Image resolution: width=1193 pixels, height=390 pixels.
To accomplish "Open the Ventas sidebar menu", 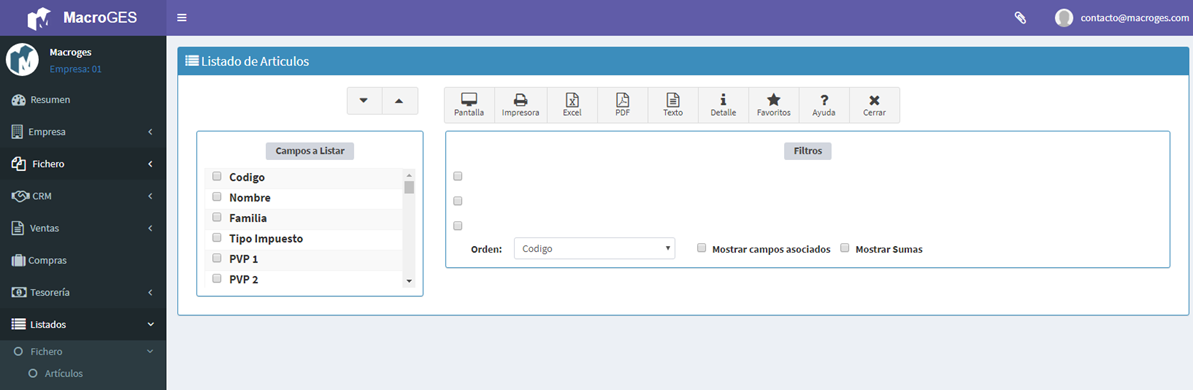I will pyautogui.click(x=83, y=227).
